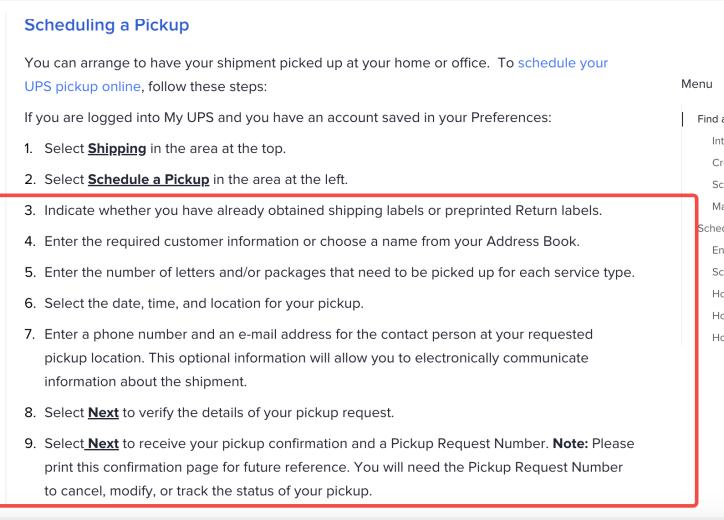Click the 'Scheduling a Pickup' page heading
Viewport: 724px width, 520px height.
click(107, 25)
